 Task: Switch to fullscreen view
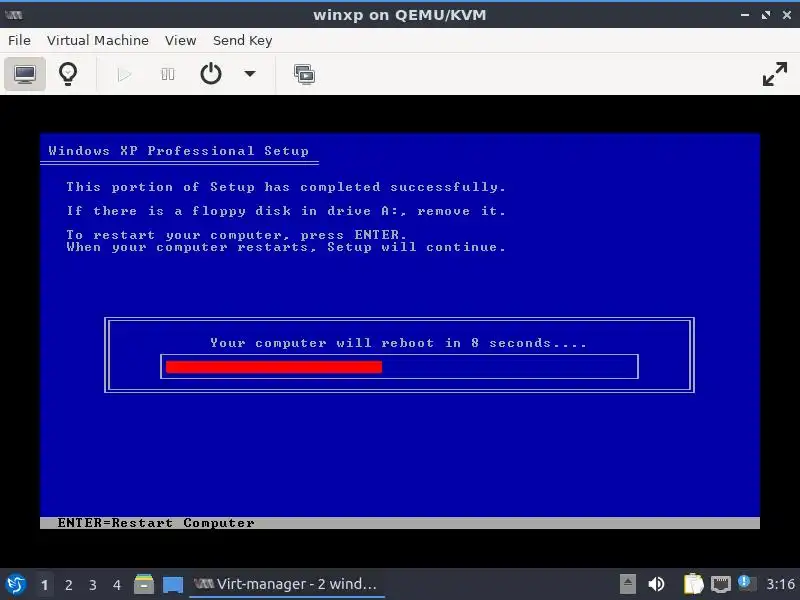774,74
